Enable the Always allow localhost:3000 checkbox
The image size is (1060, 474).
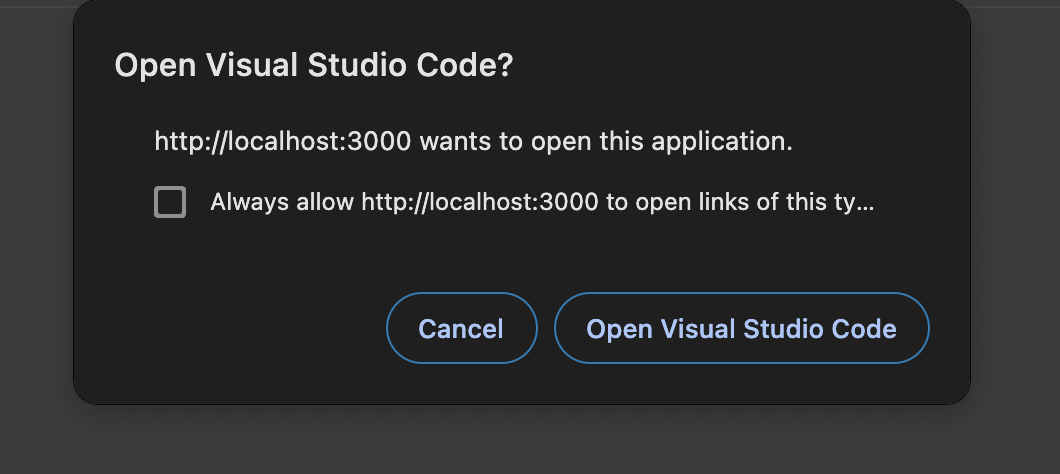pos(170,202)
